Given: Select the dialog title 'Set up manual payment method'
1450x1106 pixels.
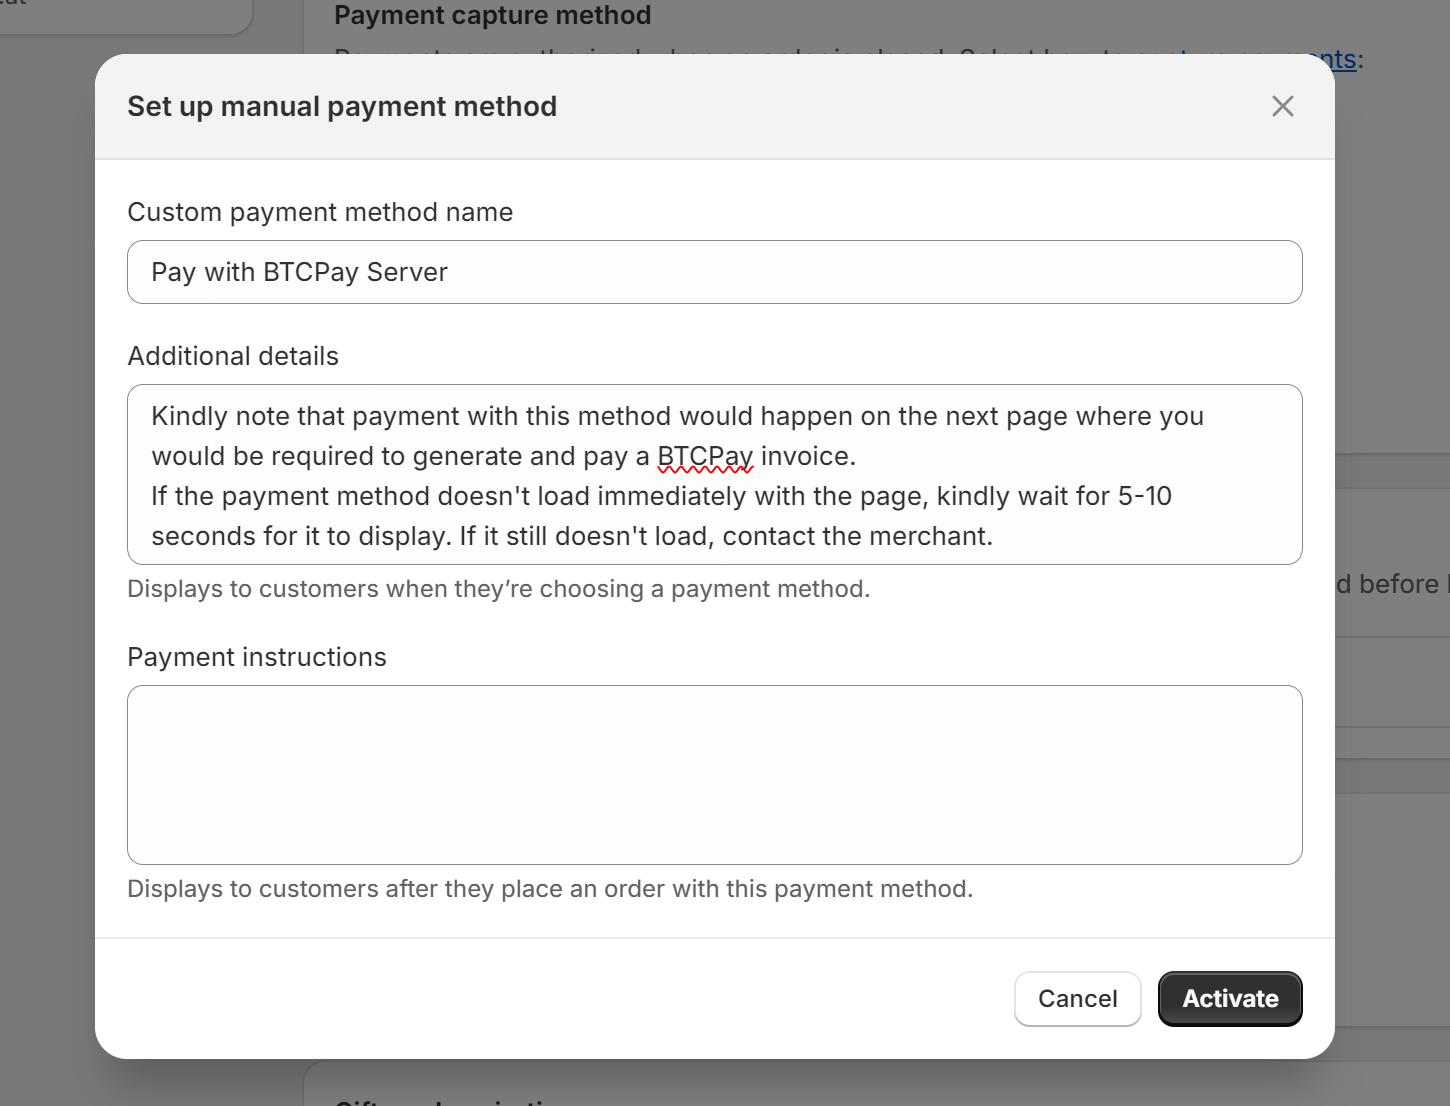Looking at the screenshot, I should pyautogui.click(x=342, y=106).
